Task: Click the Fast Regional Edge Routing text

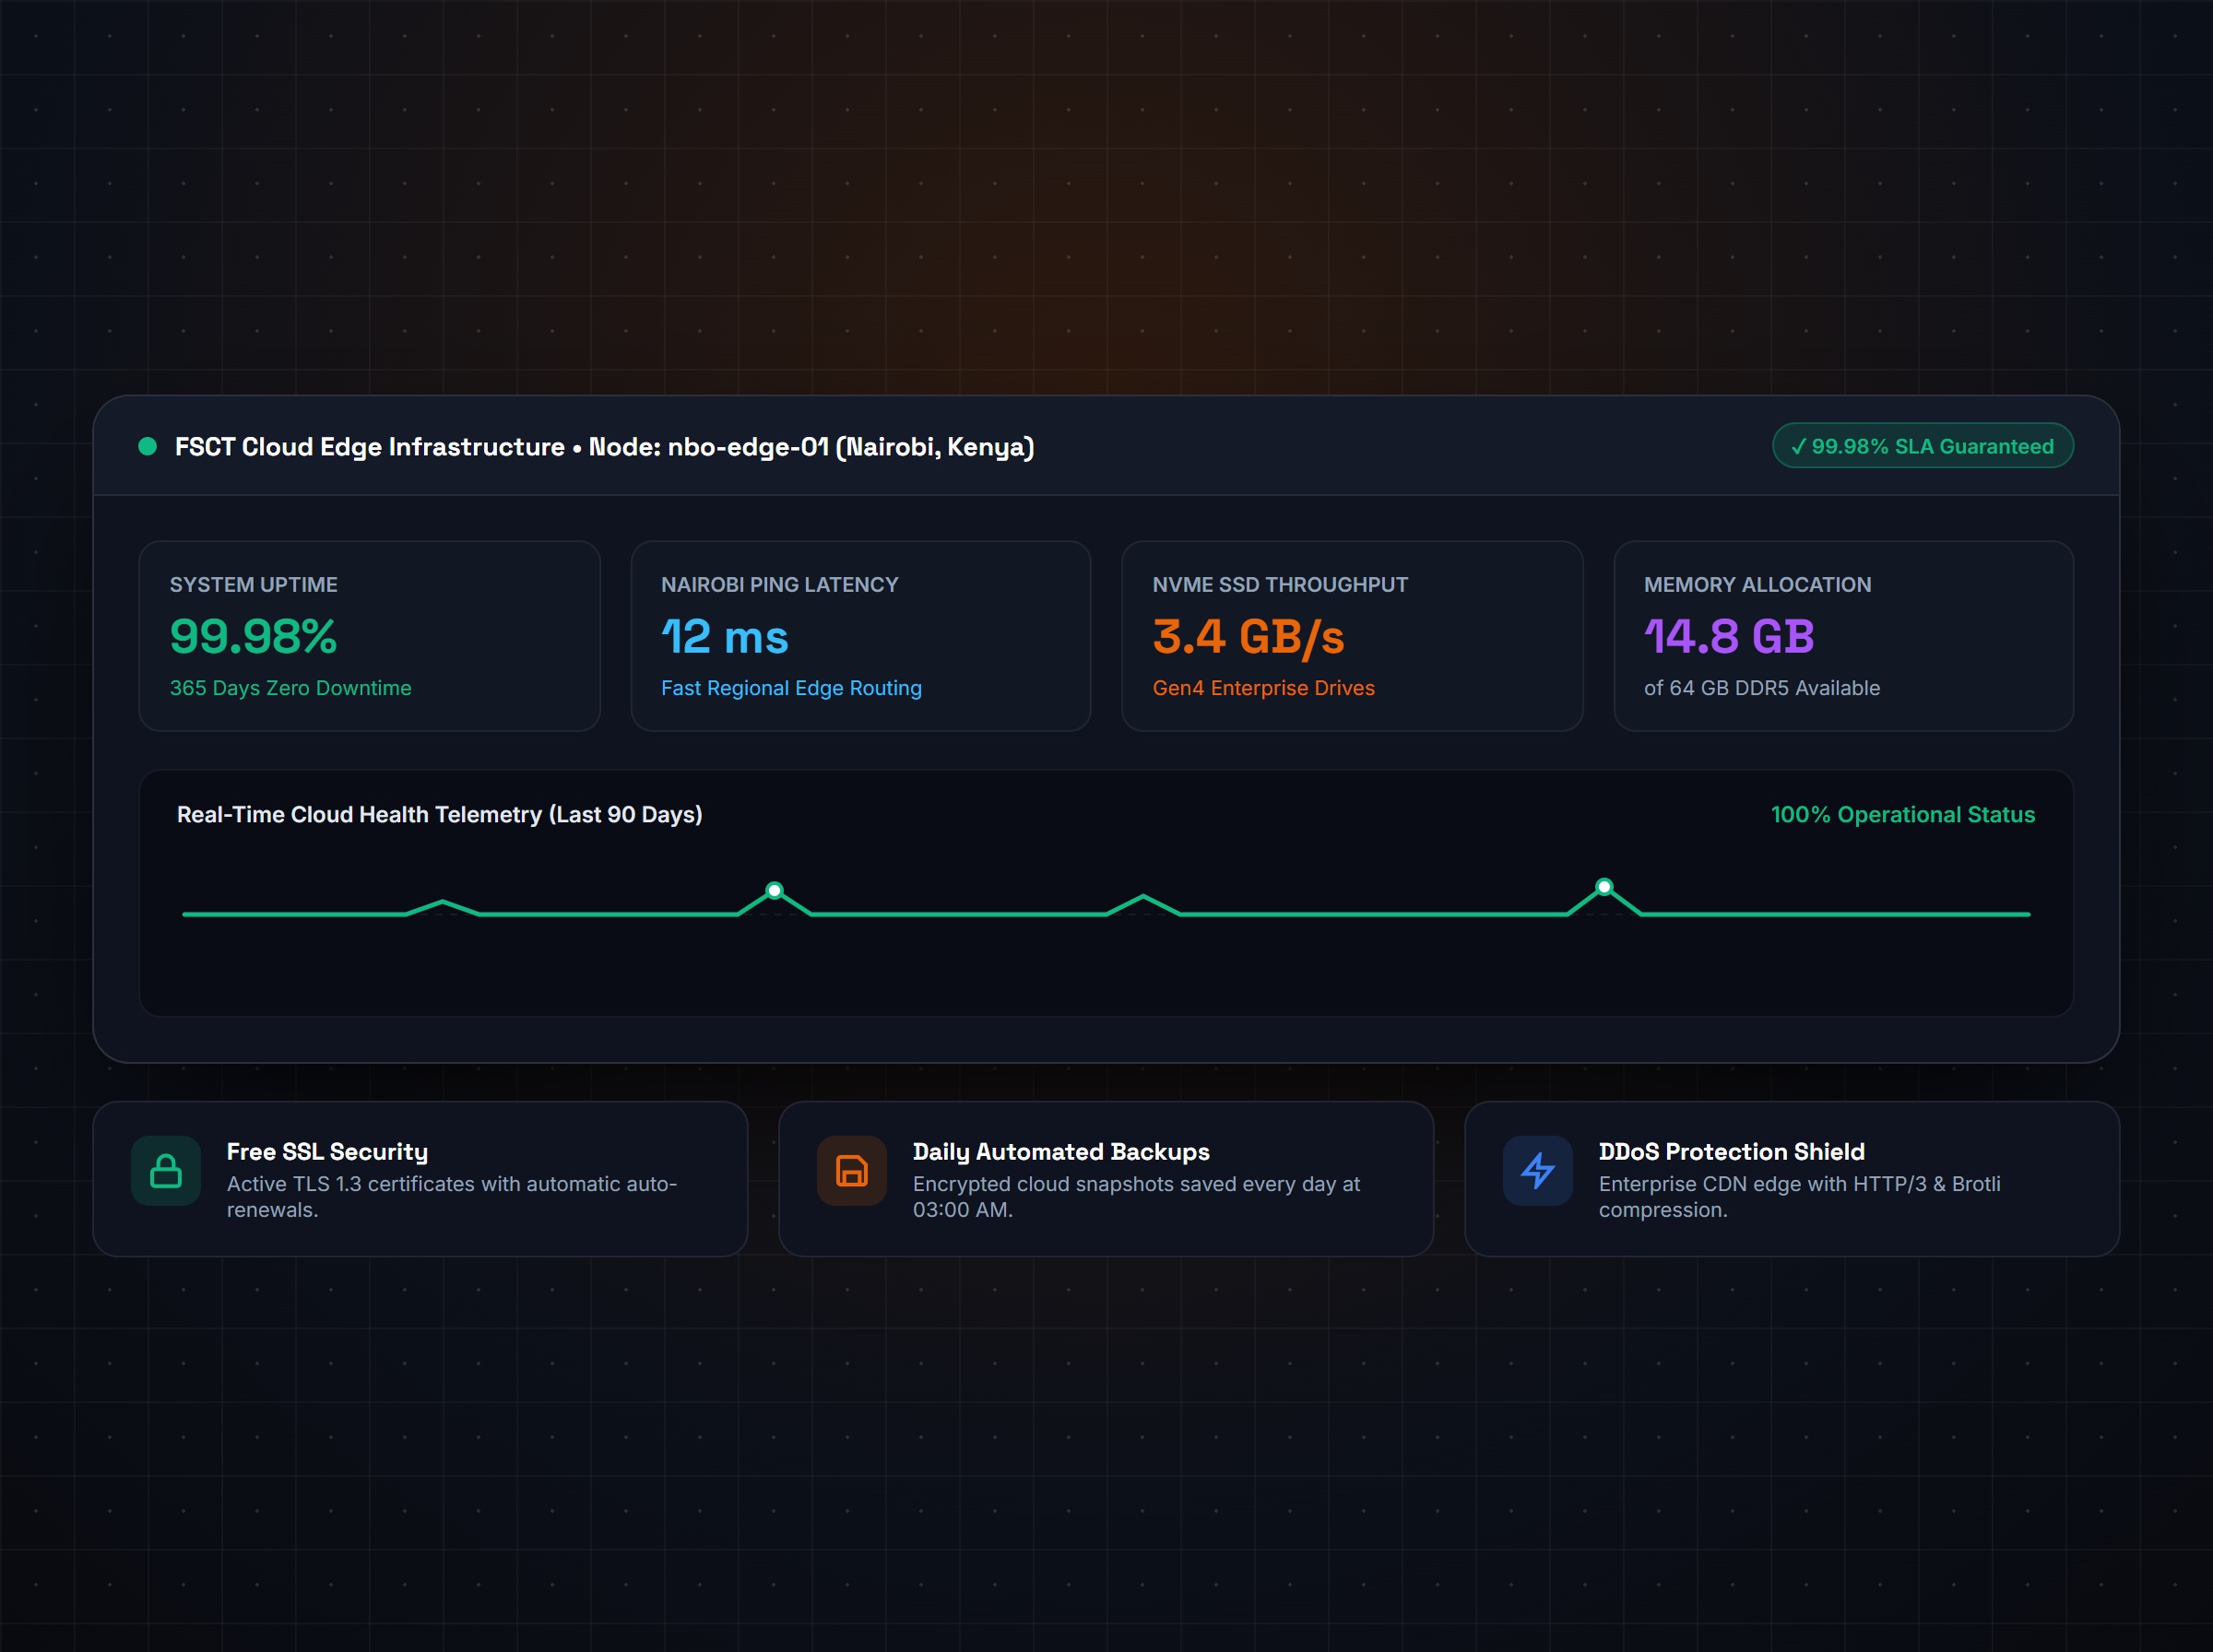Action: 791,688
